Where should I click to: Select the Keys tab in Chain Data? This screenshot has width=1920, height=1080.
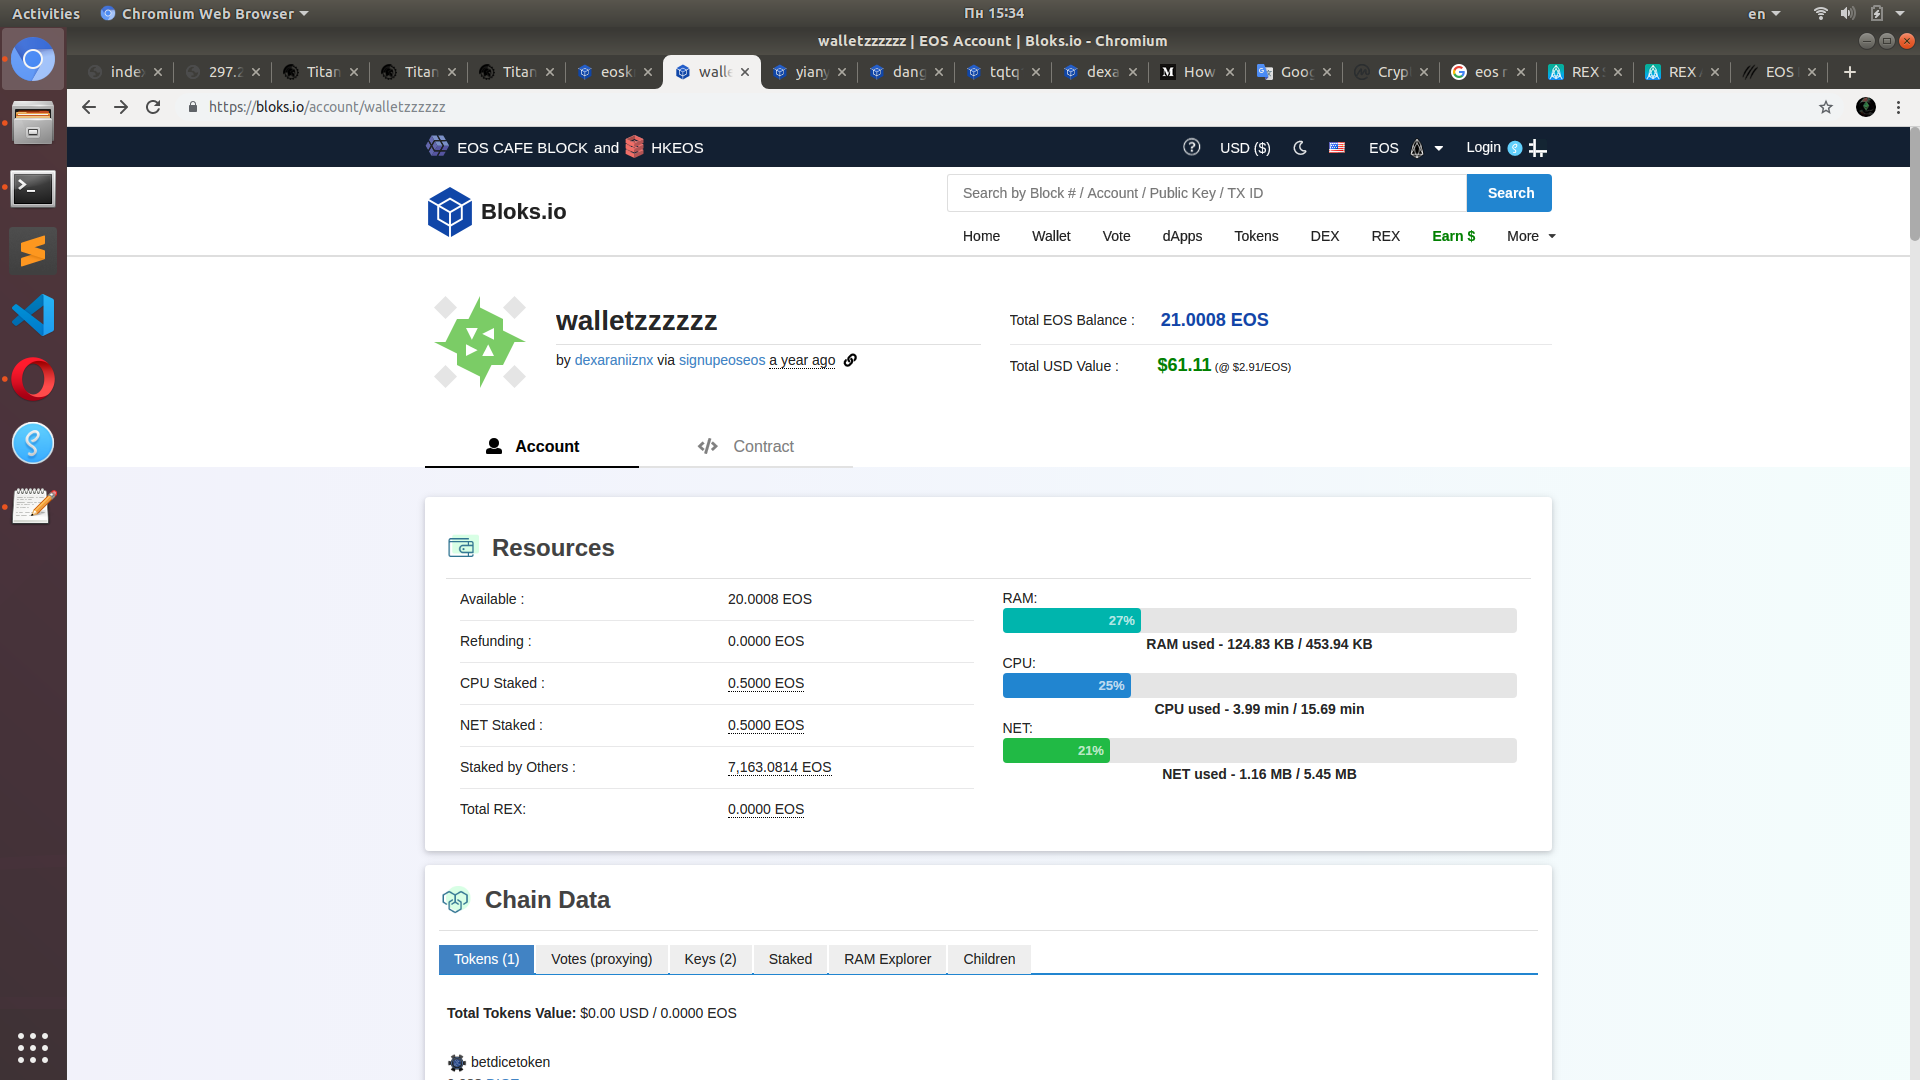[x=709, y=957]
